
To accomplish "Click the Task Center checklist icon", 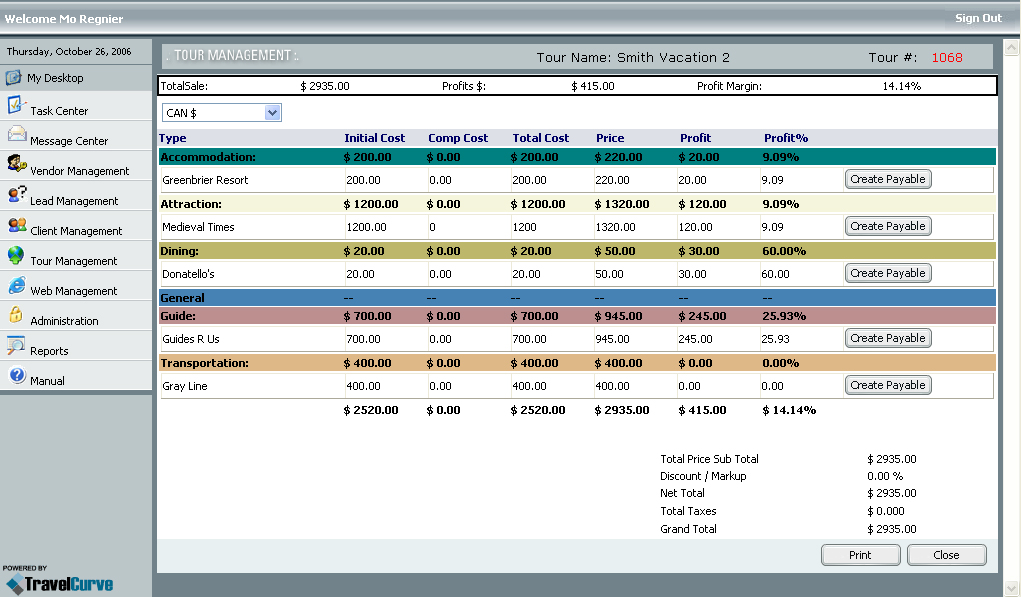I will (17, 105).
